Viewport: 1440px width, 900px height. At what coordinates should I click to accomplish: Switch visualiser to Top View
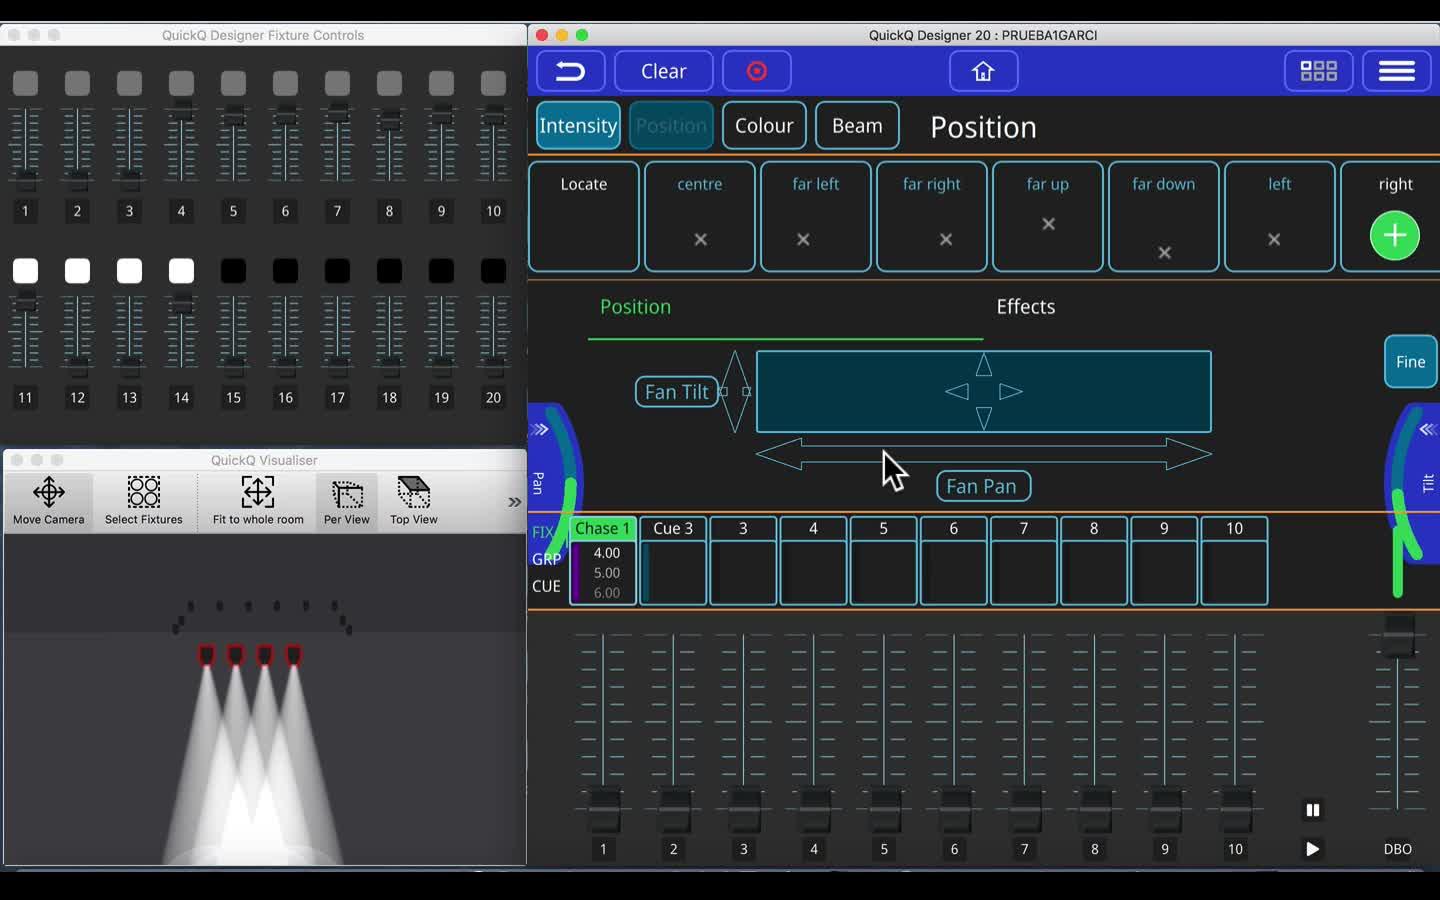click(x=414, y=501)
